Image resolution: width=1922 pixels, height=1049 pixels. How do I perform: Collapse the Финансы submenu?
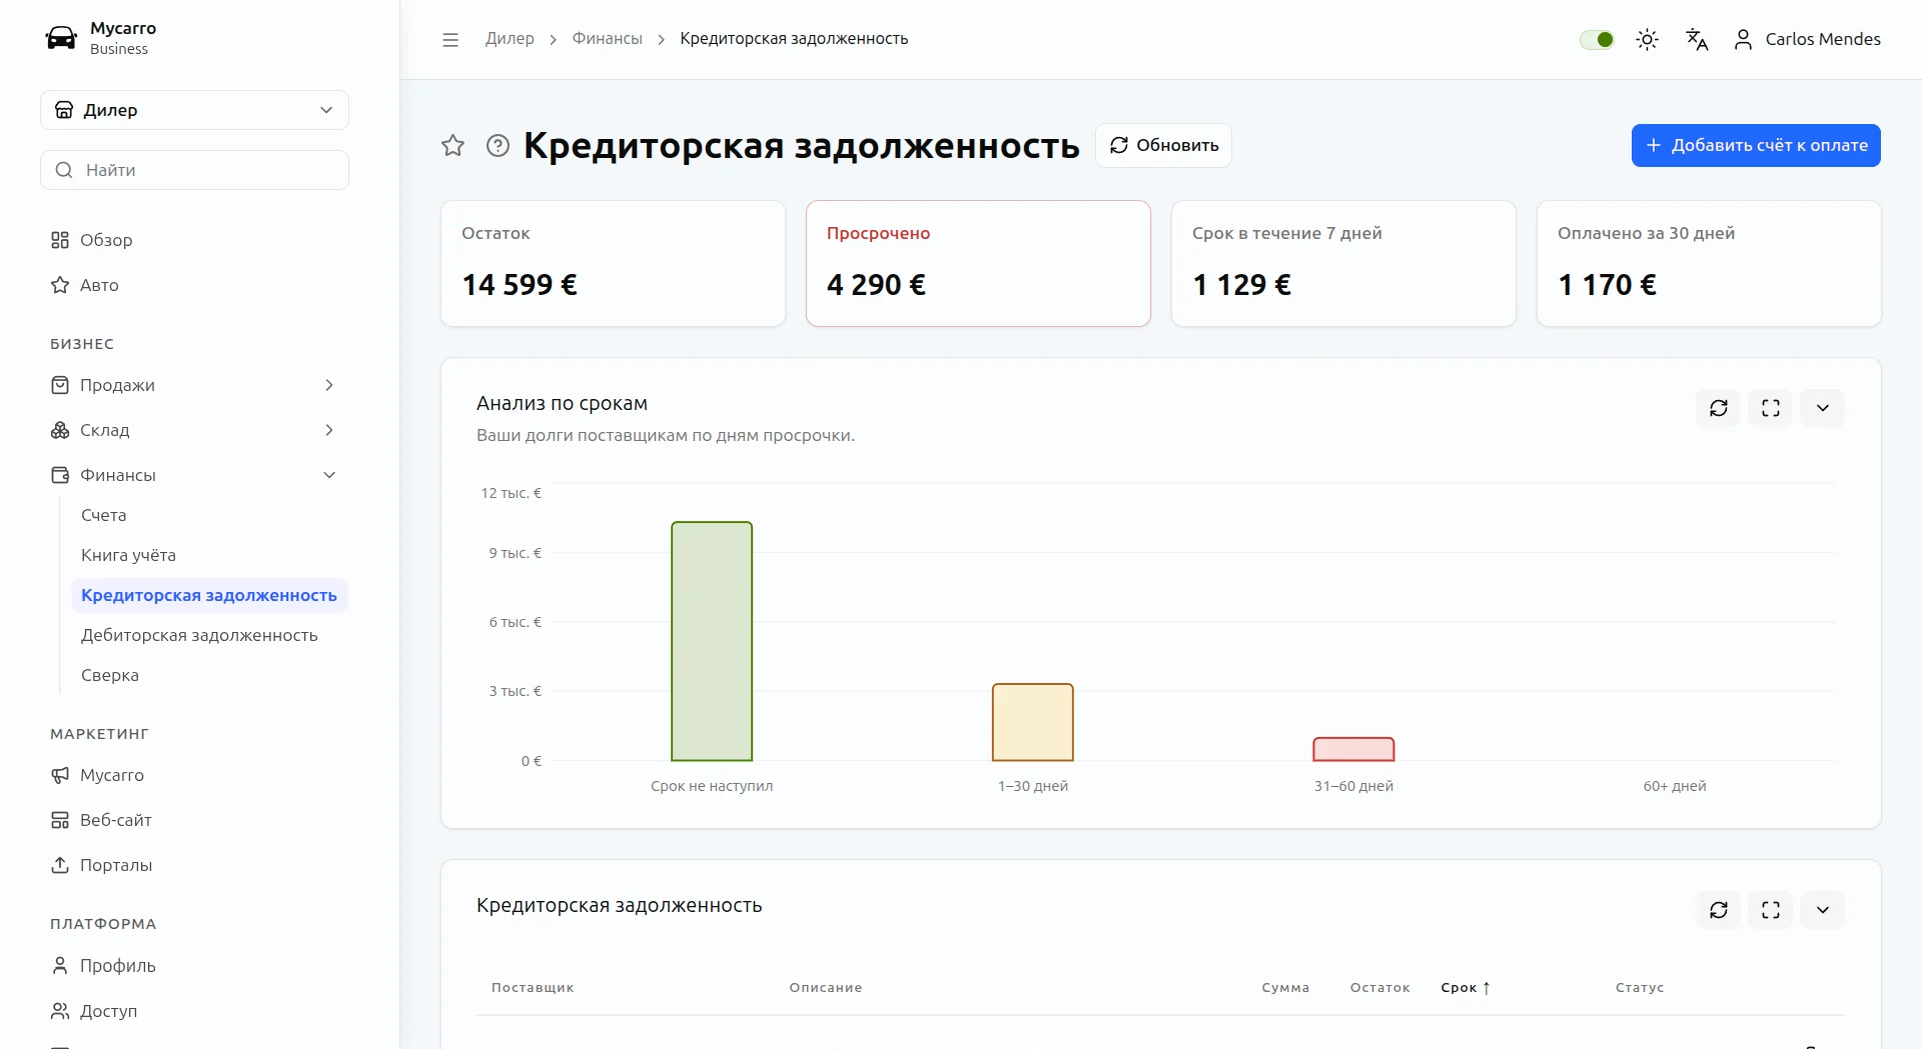pos(194,475)
